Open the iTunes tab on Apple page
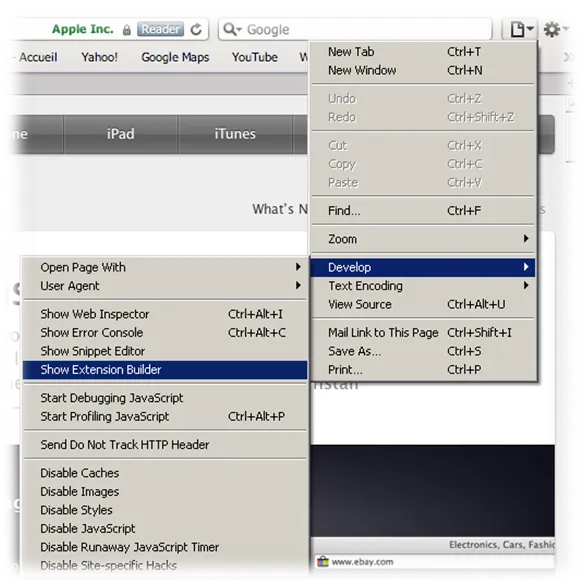 click(235, 134)
